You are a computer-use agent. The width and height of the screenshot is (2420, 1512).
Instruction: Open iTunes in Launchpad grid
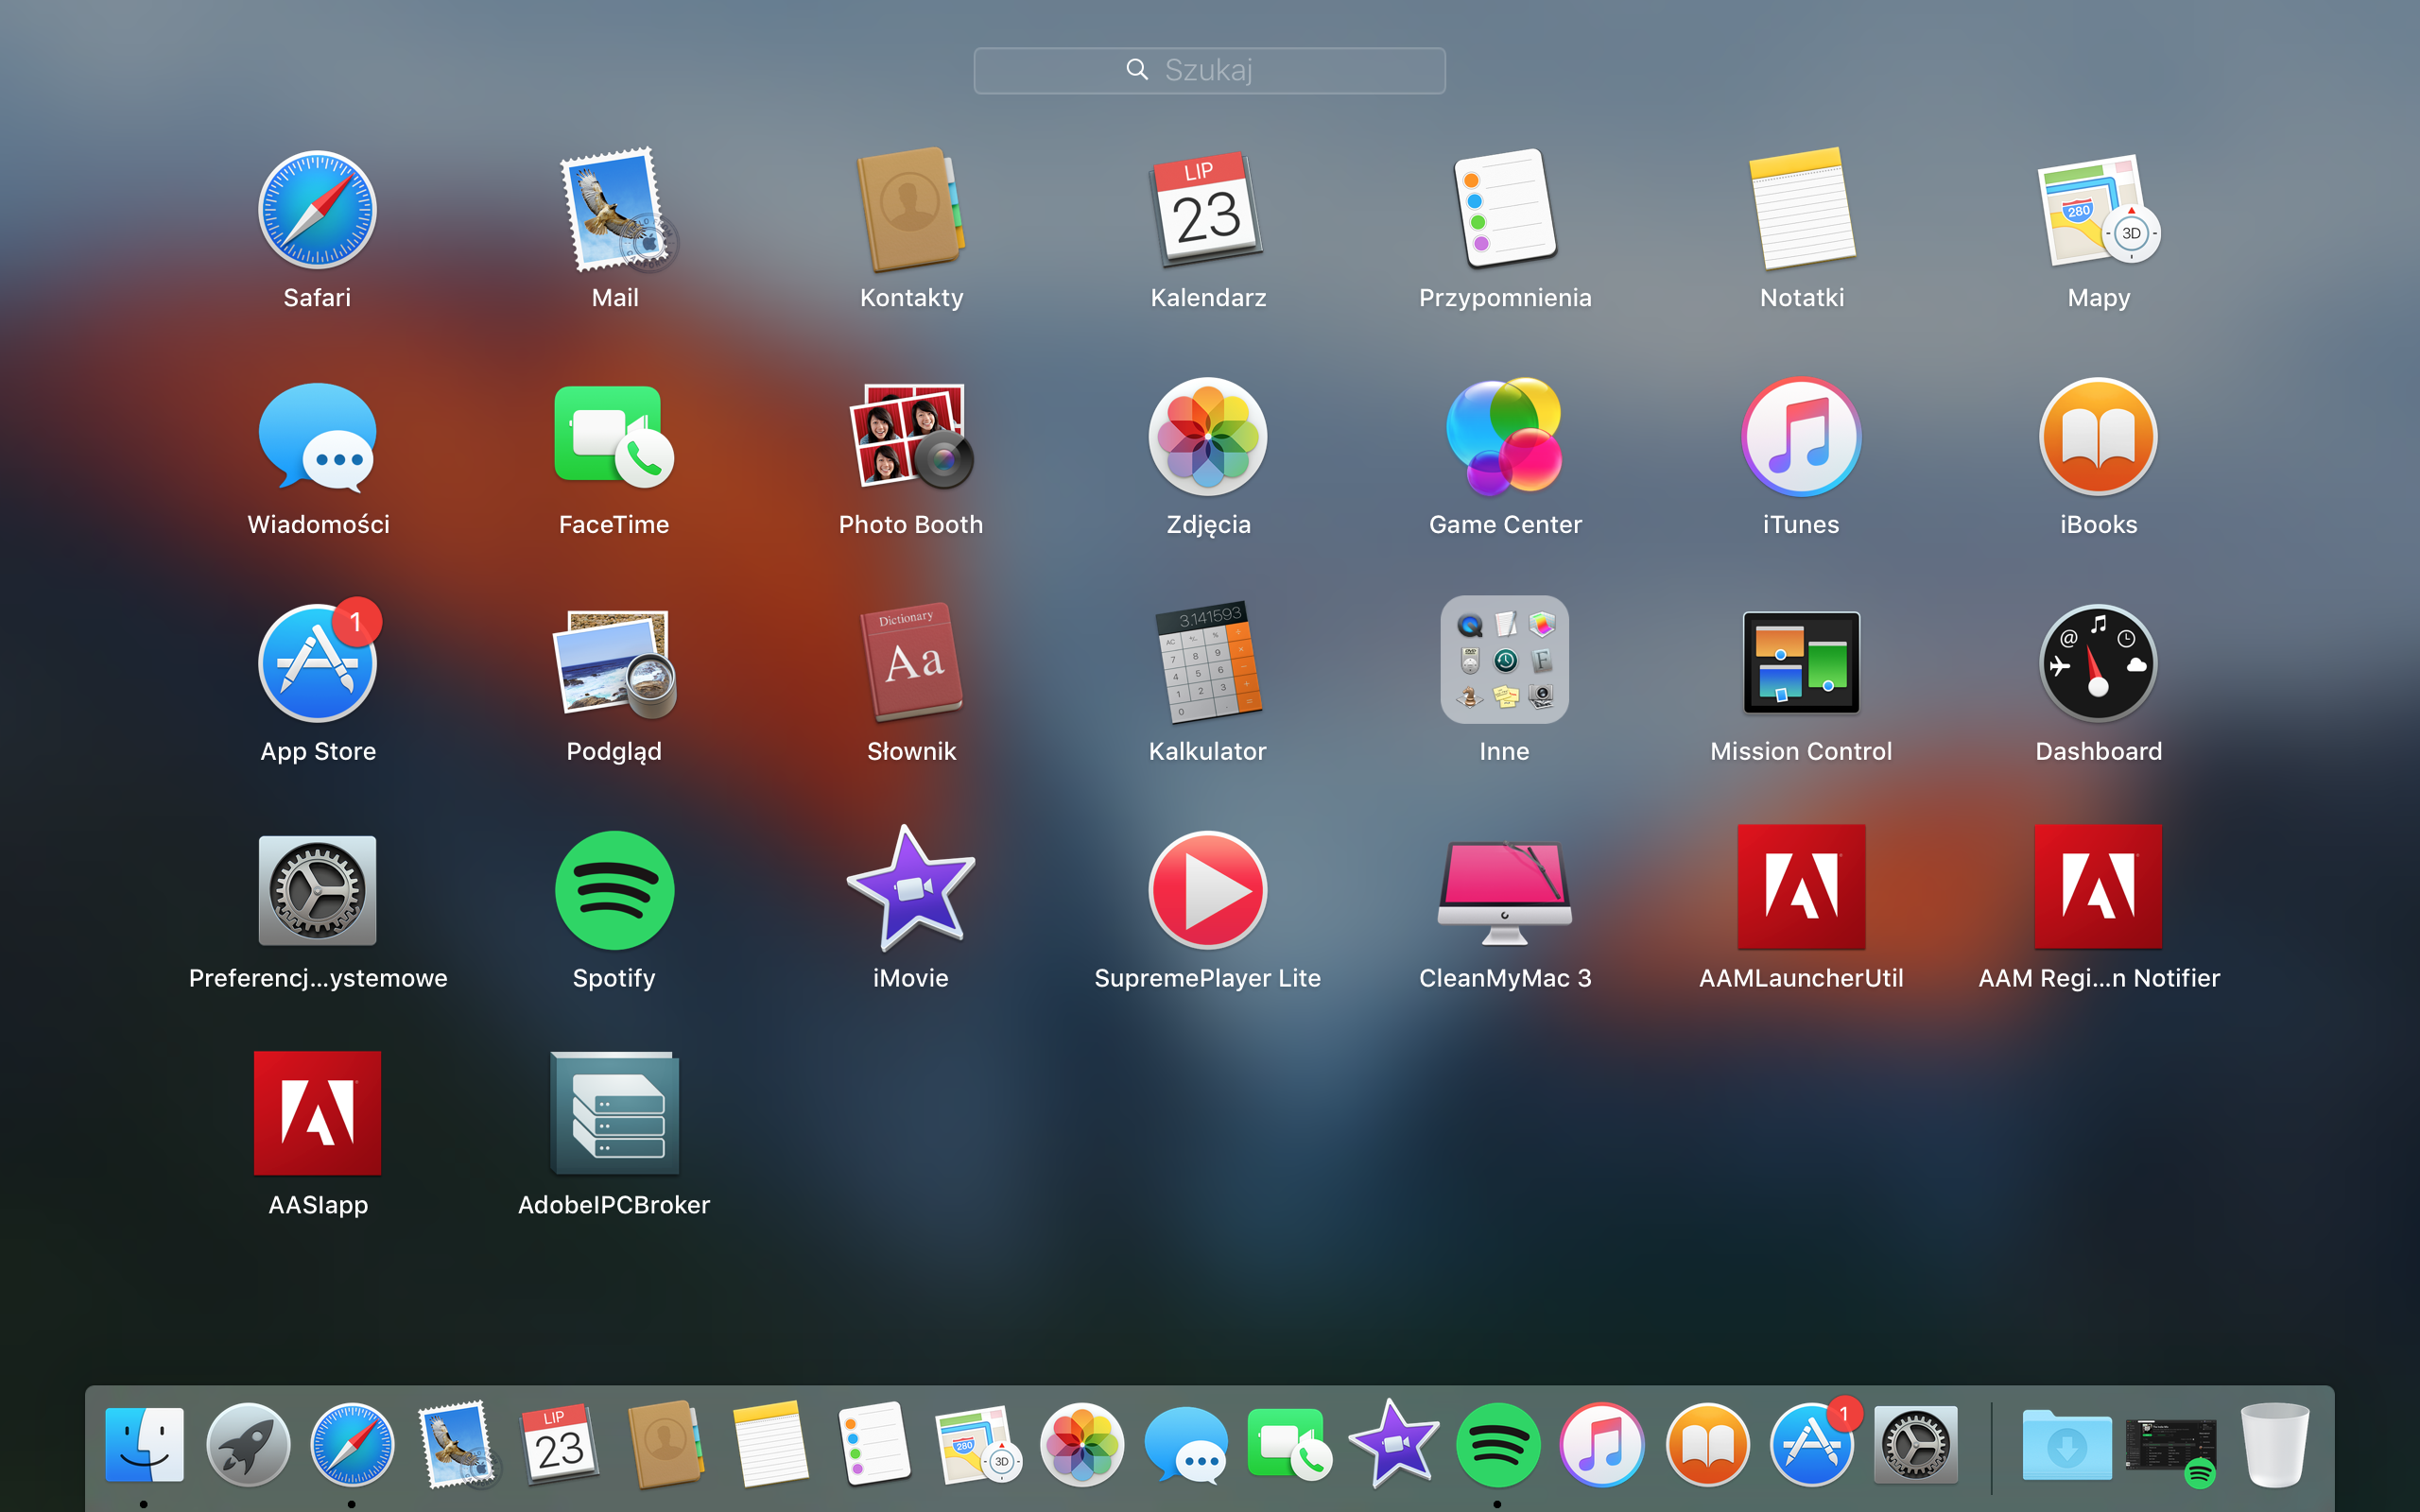click(x=1802, y=437)
